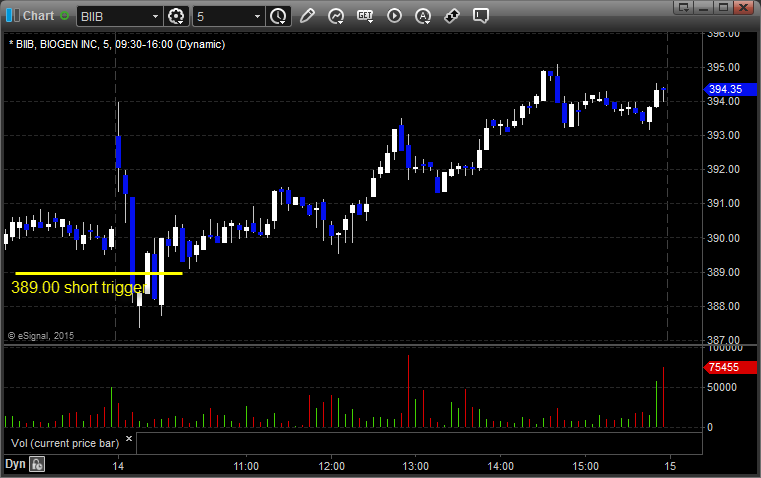
Task: Open the BIIB symbol dropdown
Action: pyautogui.click(x=155, y=16)
